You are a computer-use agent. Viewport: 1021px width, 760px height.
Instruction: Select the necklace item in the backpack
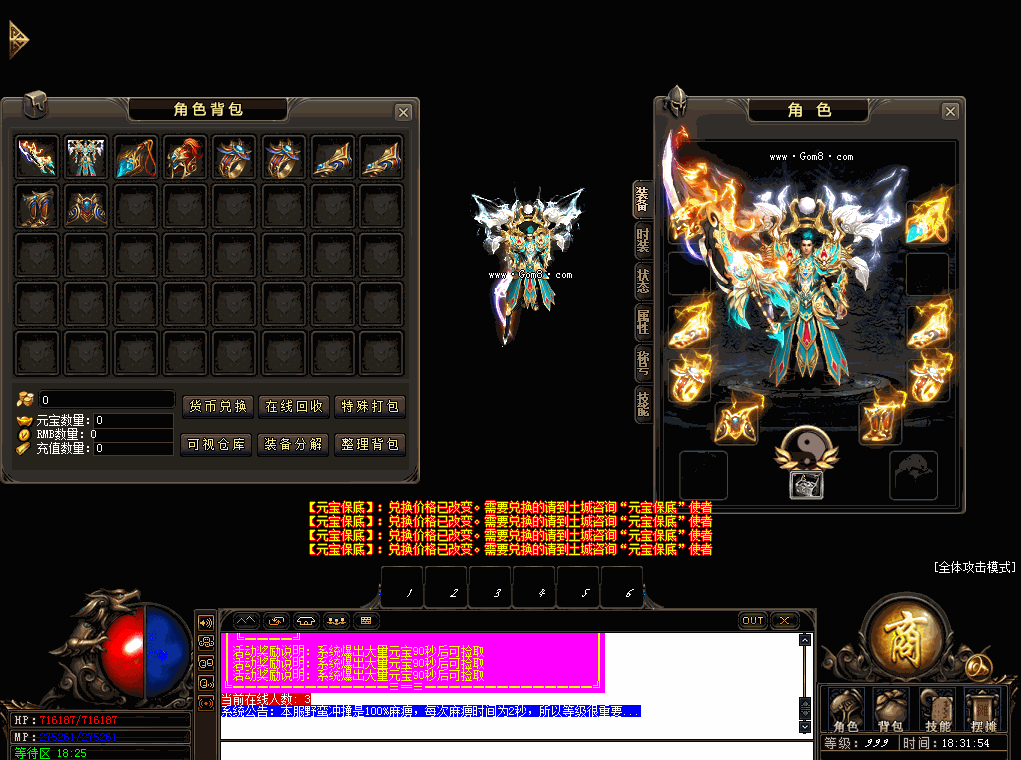[x=136, y=156]
